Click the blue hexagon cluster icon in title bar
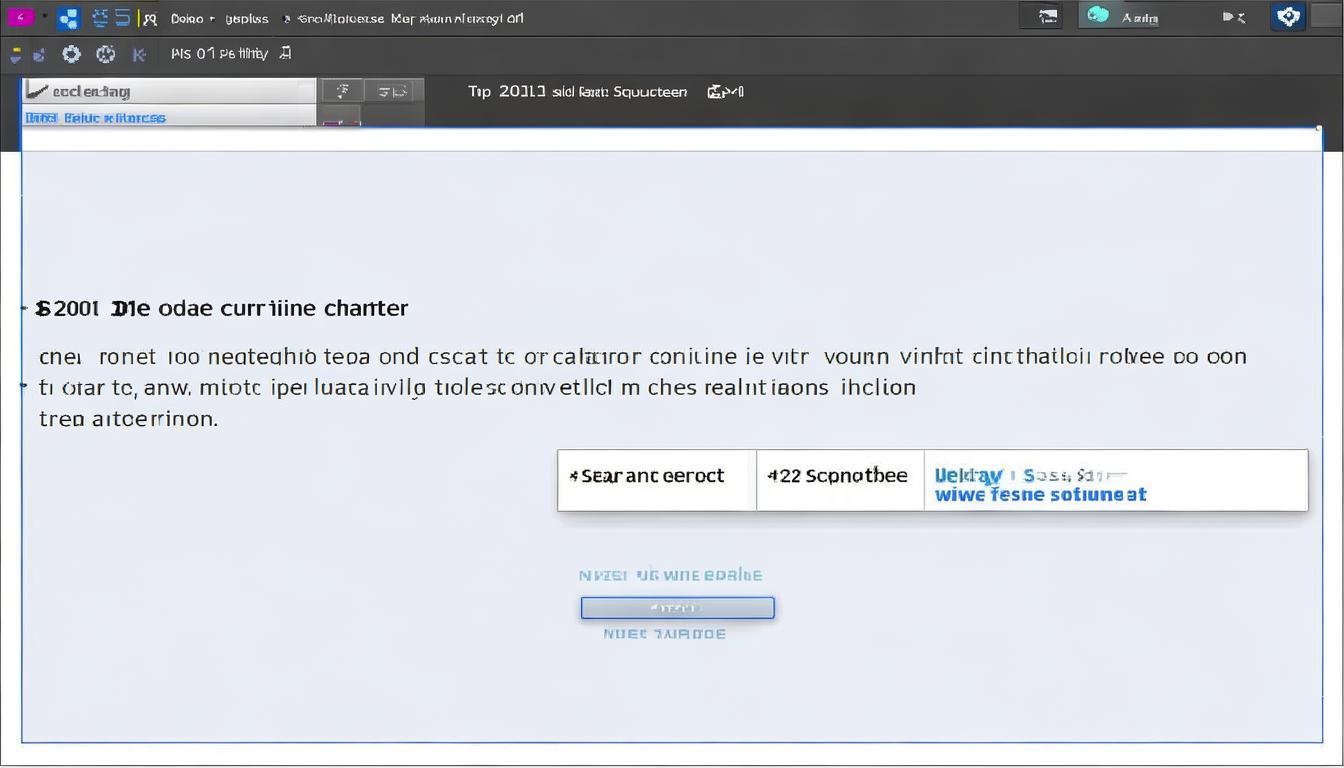Screen dimensions: 1344x768 (x=68, y=18)
